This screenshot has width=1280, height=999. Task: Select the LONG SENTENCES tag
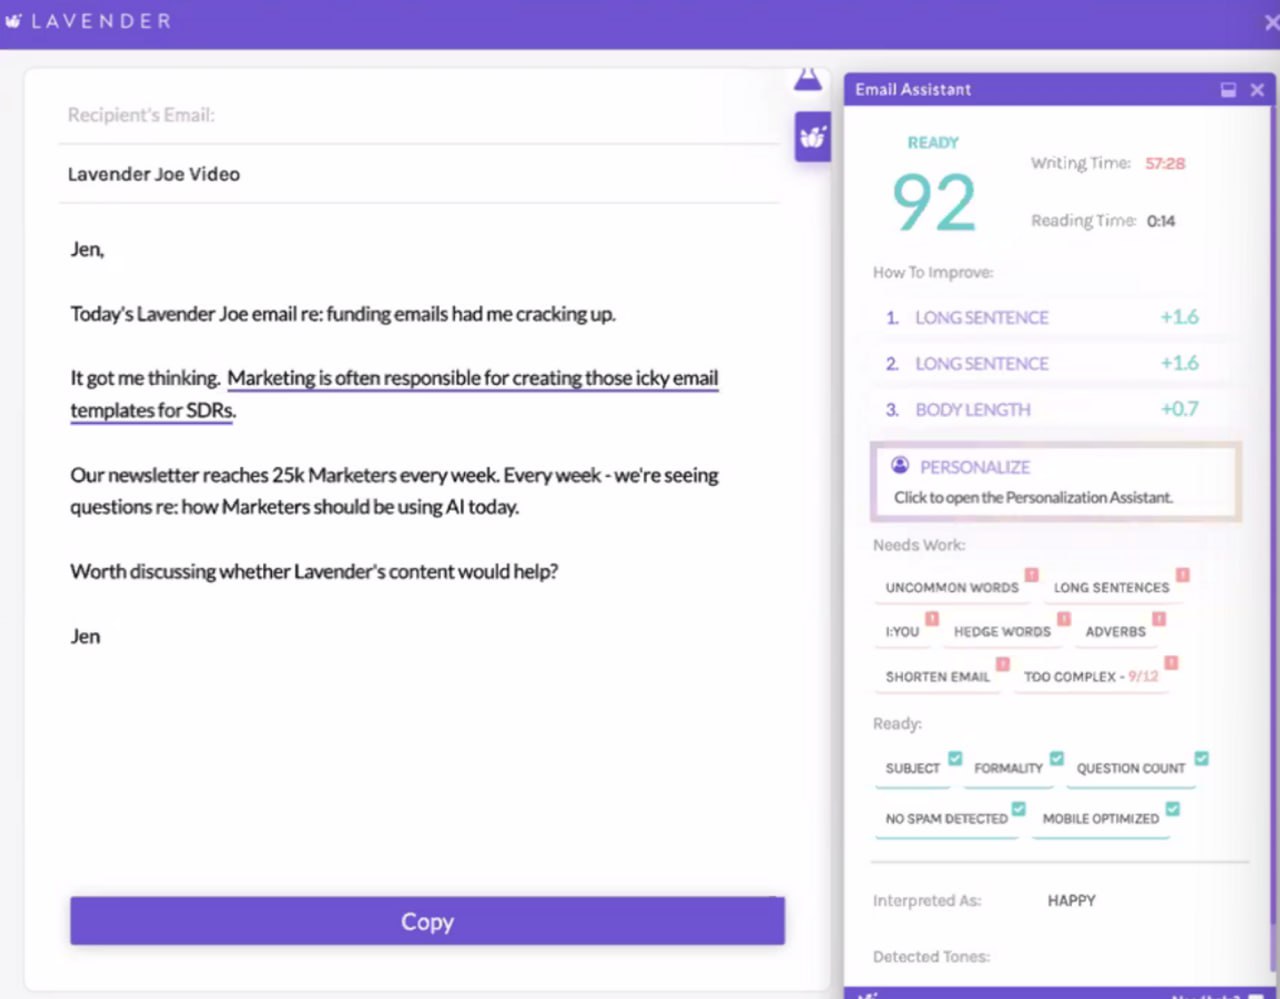pyautogui.click(x=1111, y=588)
